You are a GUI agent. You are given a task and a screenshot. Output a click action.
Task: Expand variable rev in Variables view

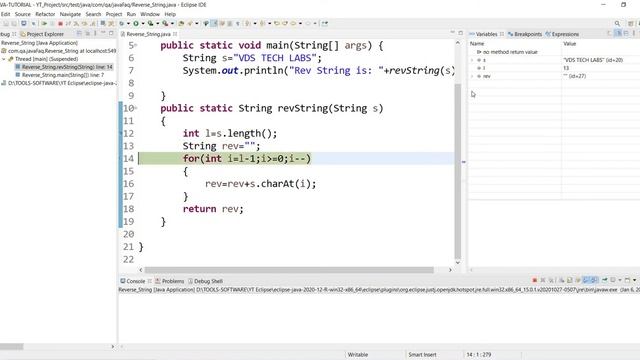coord(472,76)
